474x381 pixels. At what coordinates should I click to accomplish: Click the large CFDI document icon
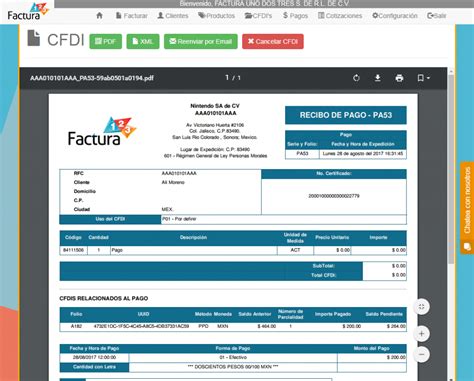33,38
